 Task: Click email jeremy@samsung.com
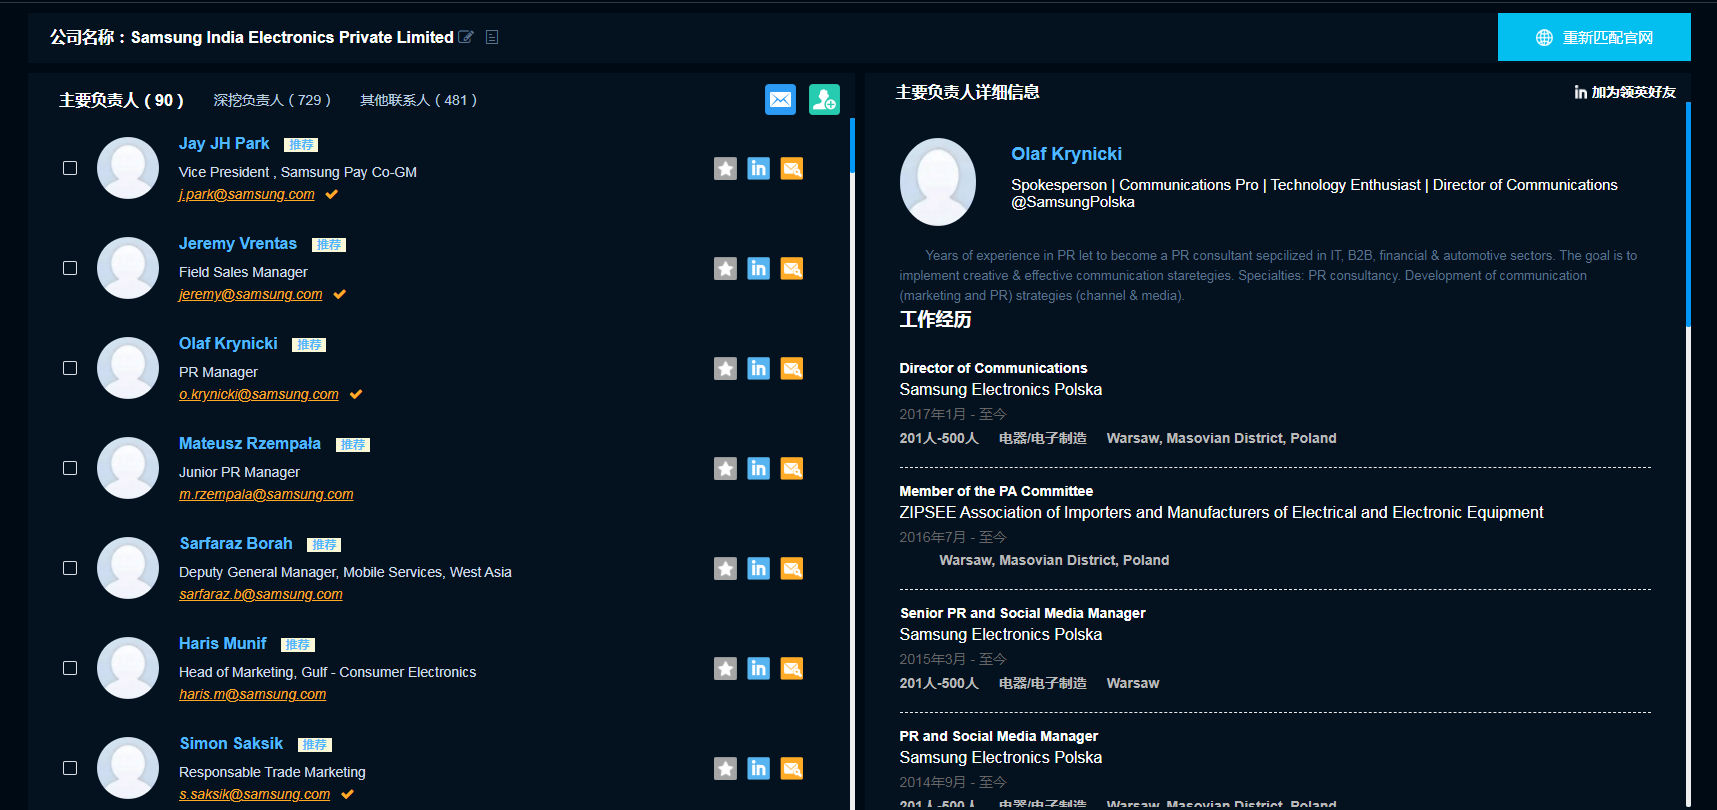tap(250, 295)
